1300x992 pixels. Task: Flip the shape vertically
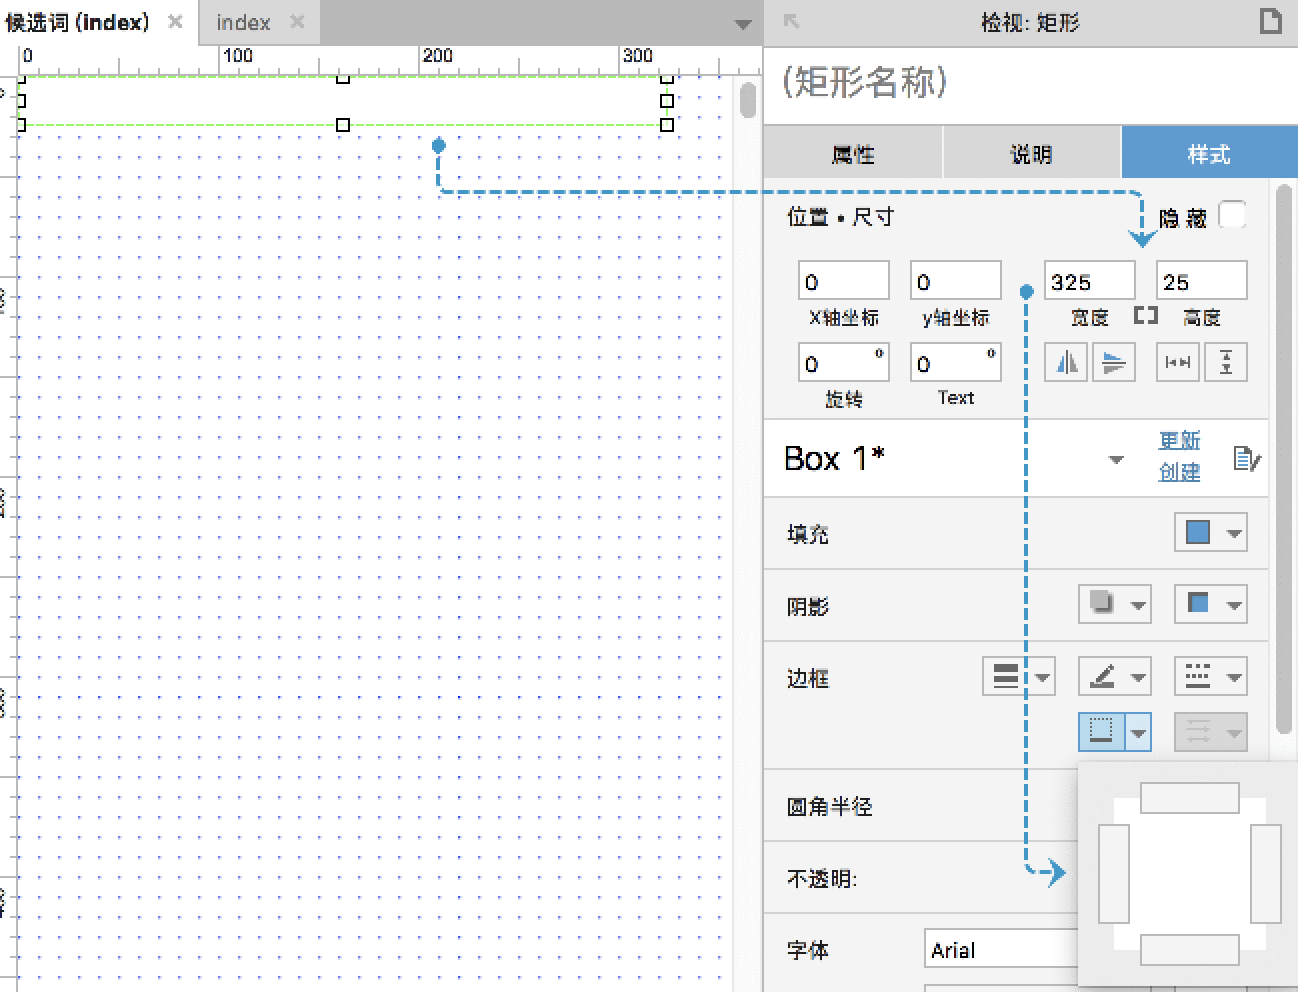[1114, 362]
